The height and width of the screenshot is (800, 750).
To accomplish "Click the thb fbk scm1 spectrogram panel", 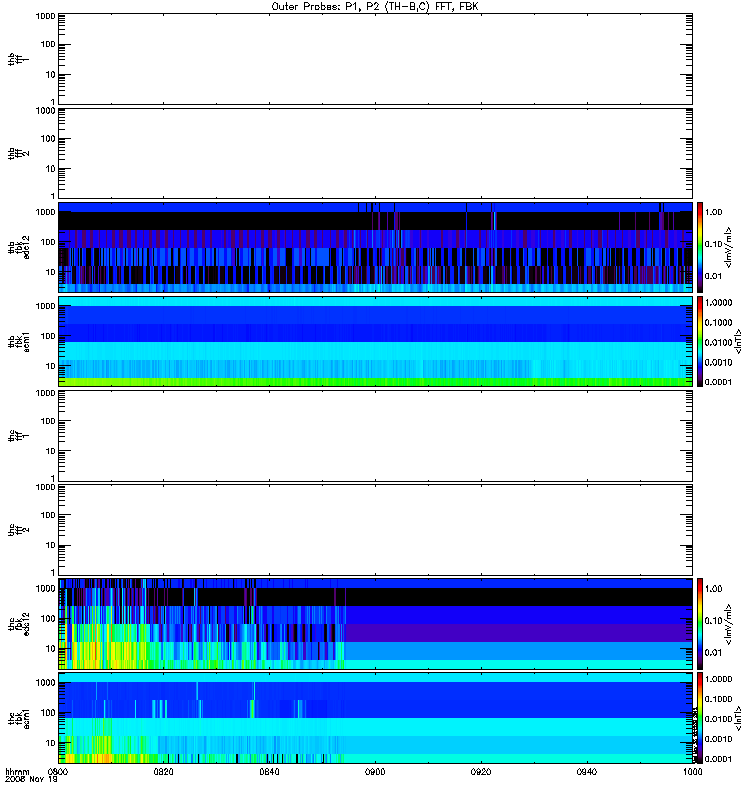I will [x=375, y=341].
